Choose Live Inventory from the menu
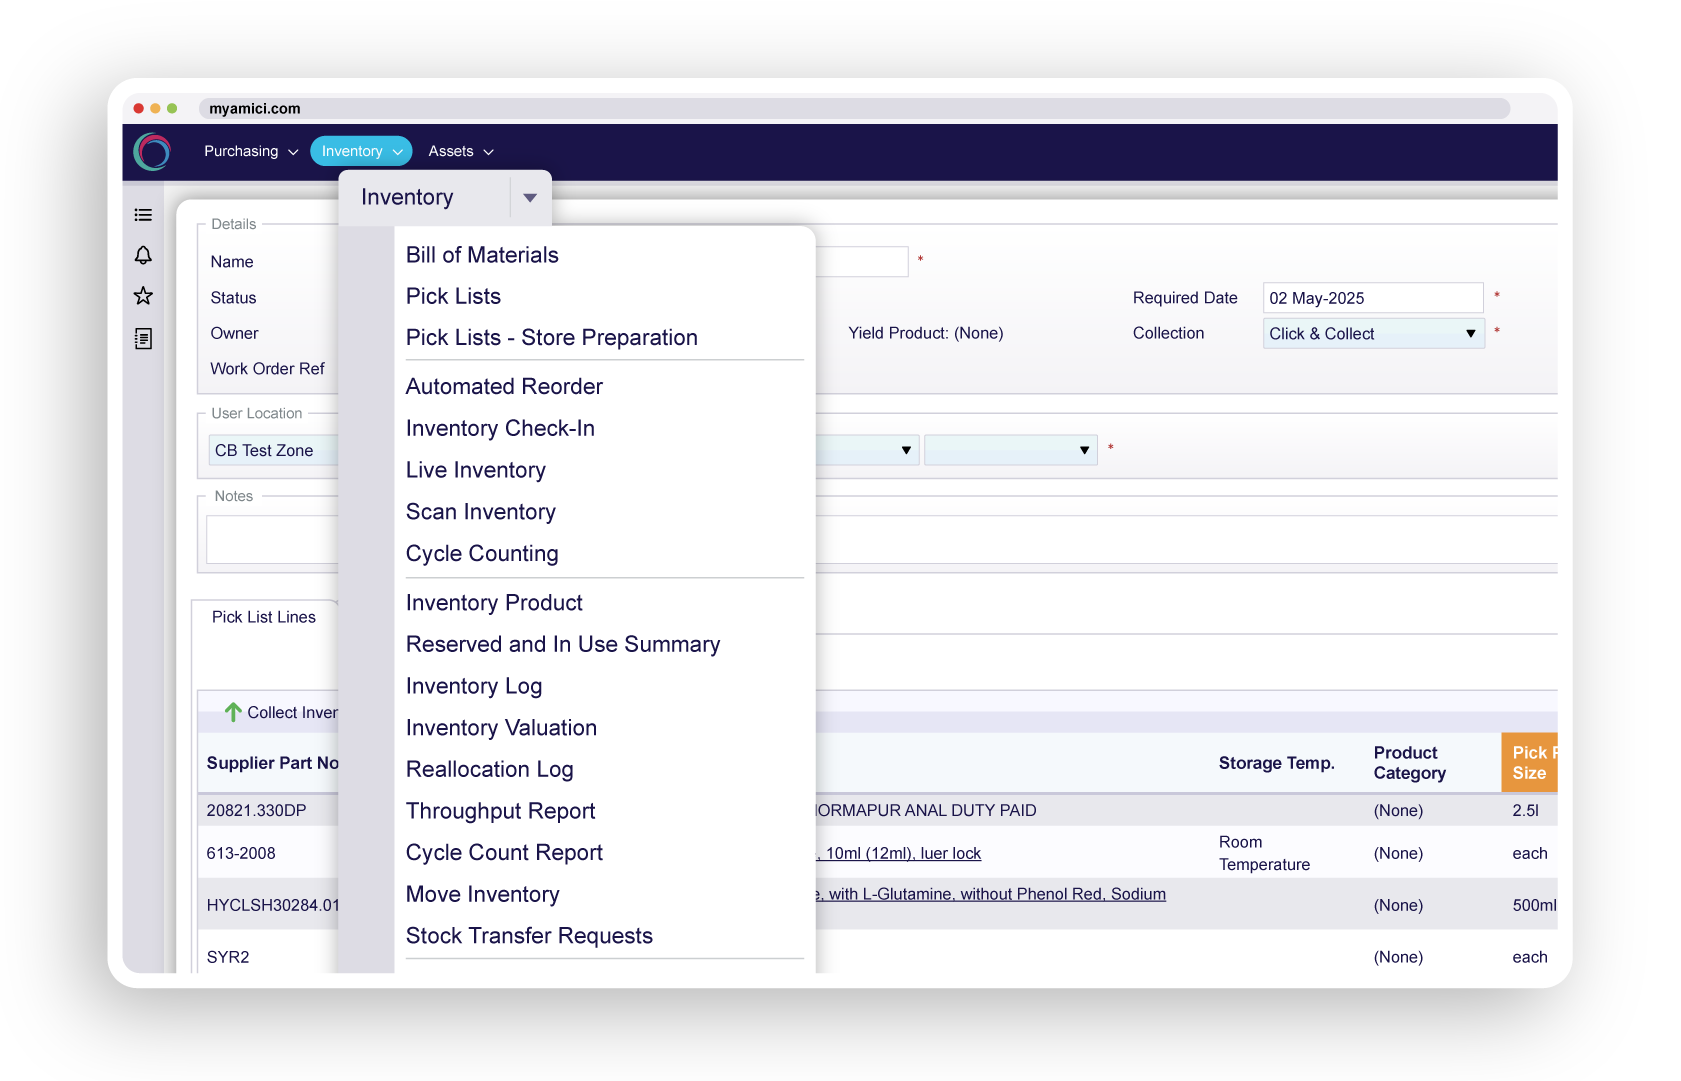The height and width of the screenshot is (1081, 1681). tap(476, 470)
